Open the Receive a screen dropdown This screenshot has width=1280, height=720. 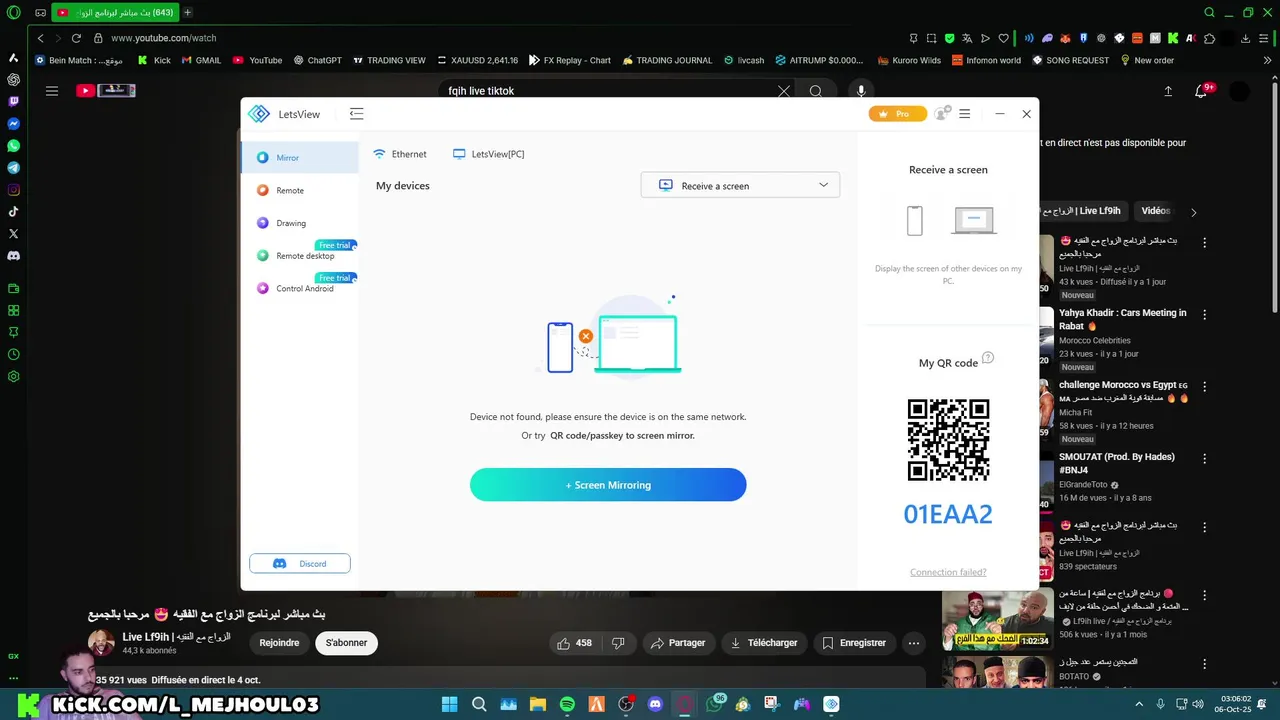[x=740, y=185]
